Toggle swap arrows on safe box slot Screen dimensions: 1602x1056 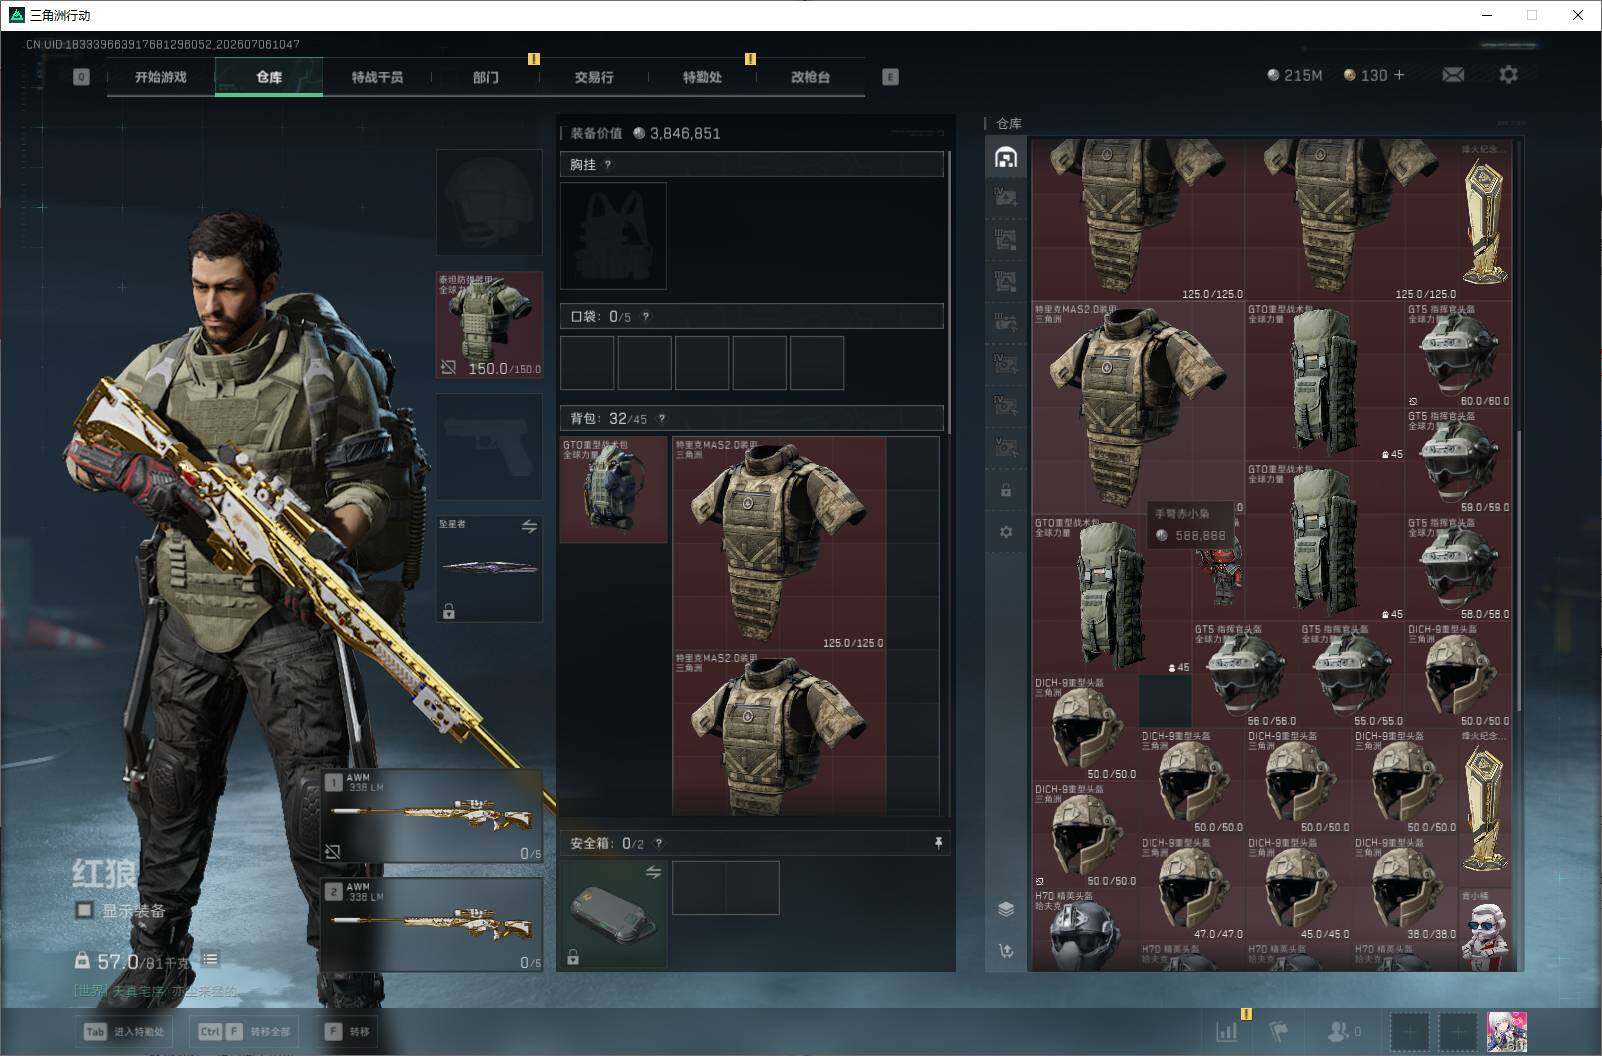coord(653,872)
